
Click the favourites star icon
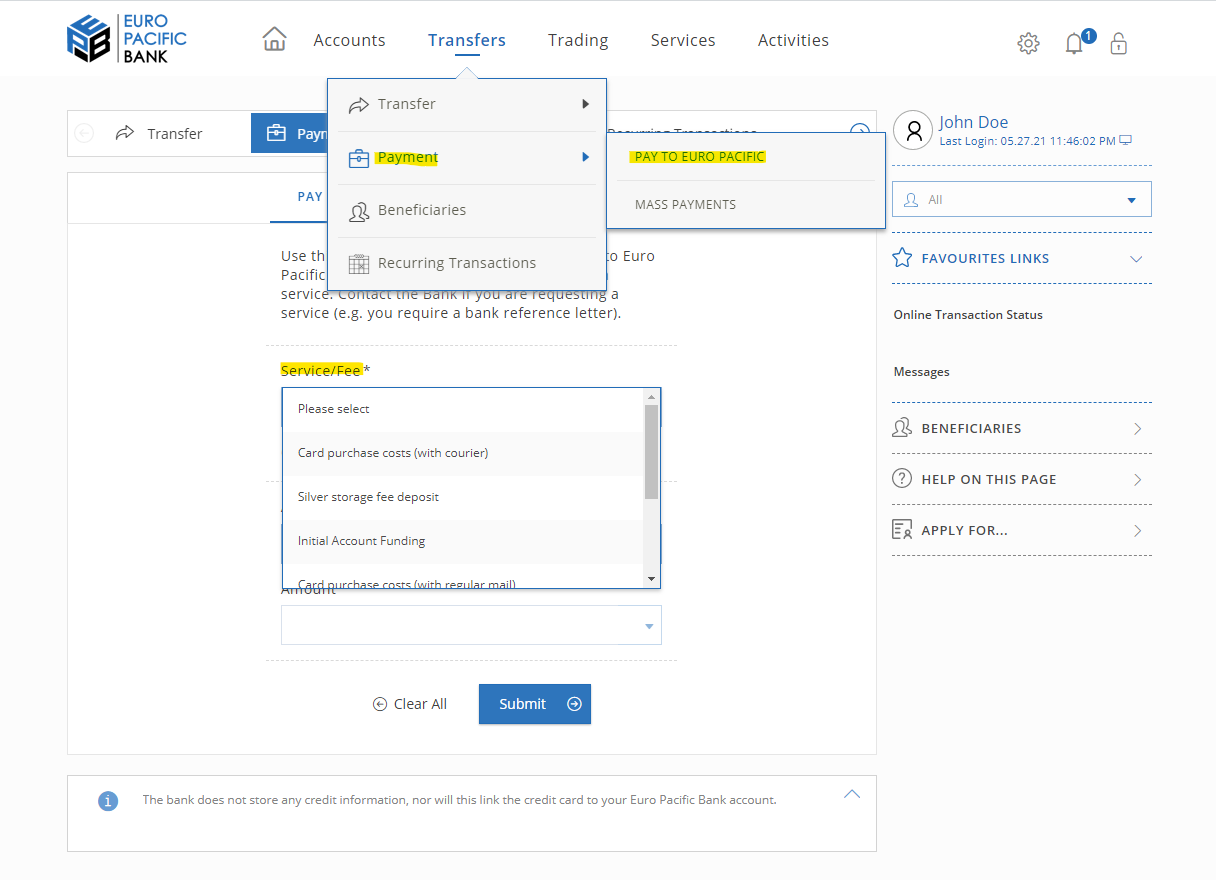902,258
